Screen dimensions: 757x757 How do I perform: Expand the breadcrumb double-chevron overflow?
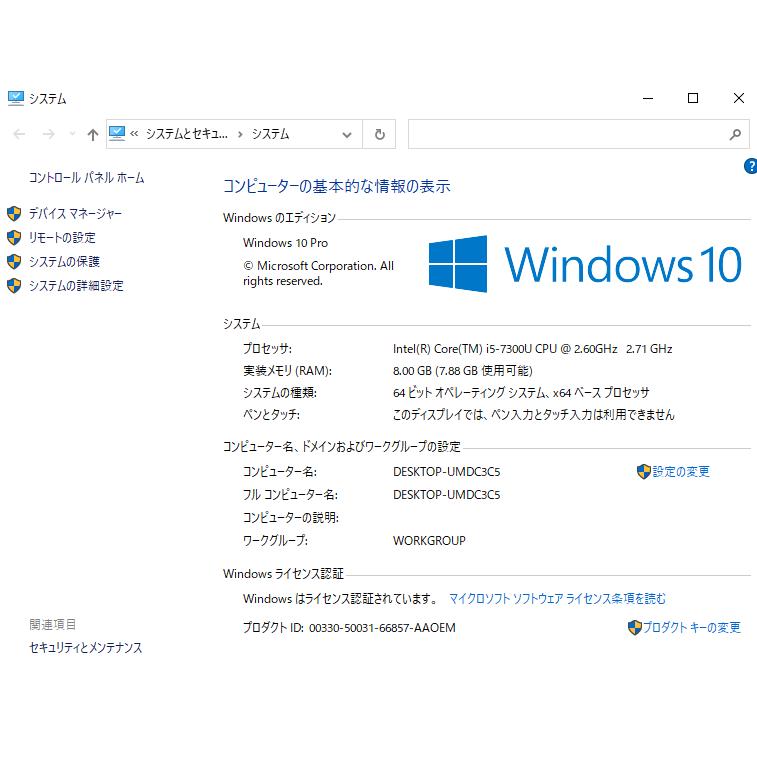pos(134,134)
